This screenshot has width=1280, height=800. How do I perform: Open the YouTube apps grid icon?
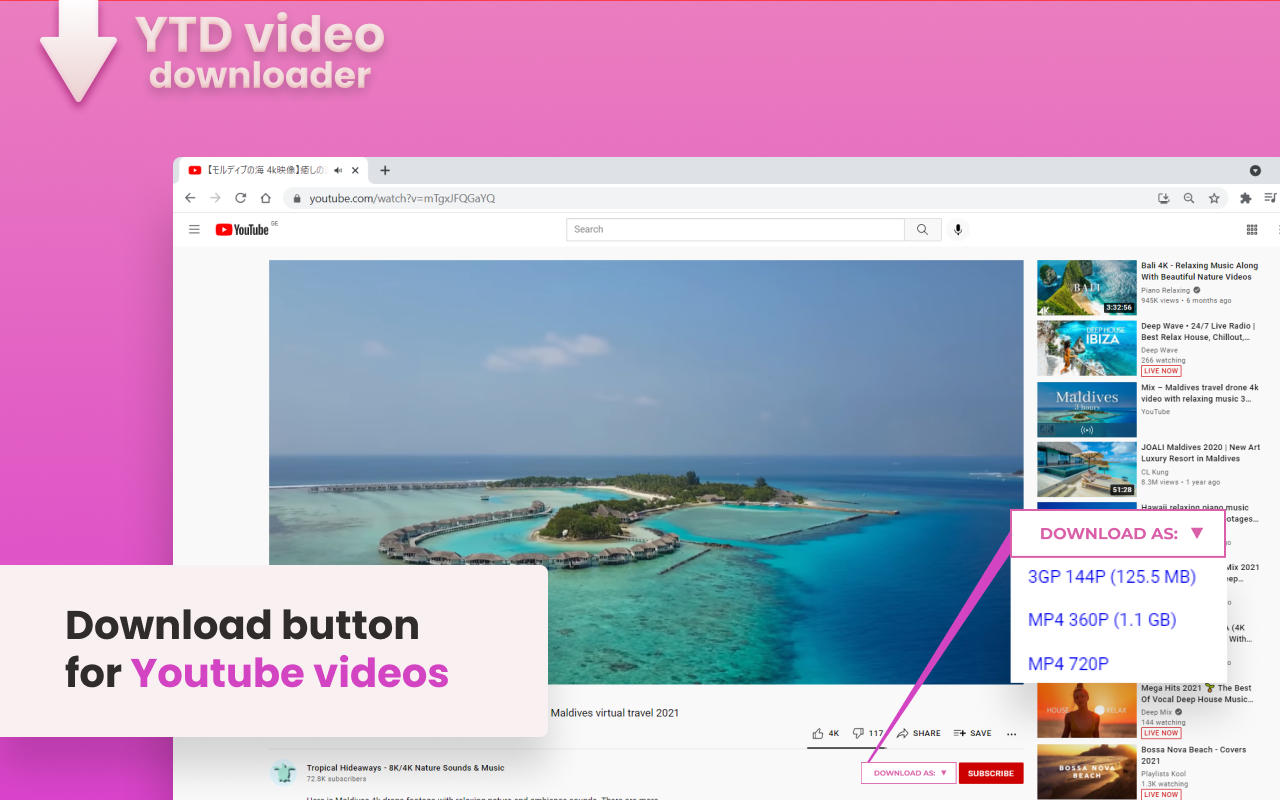(1252, 229)
